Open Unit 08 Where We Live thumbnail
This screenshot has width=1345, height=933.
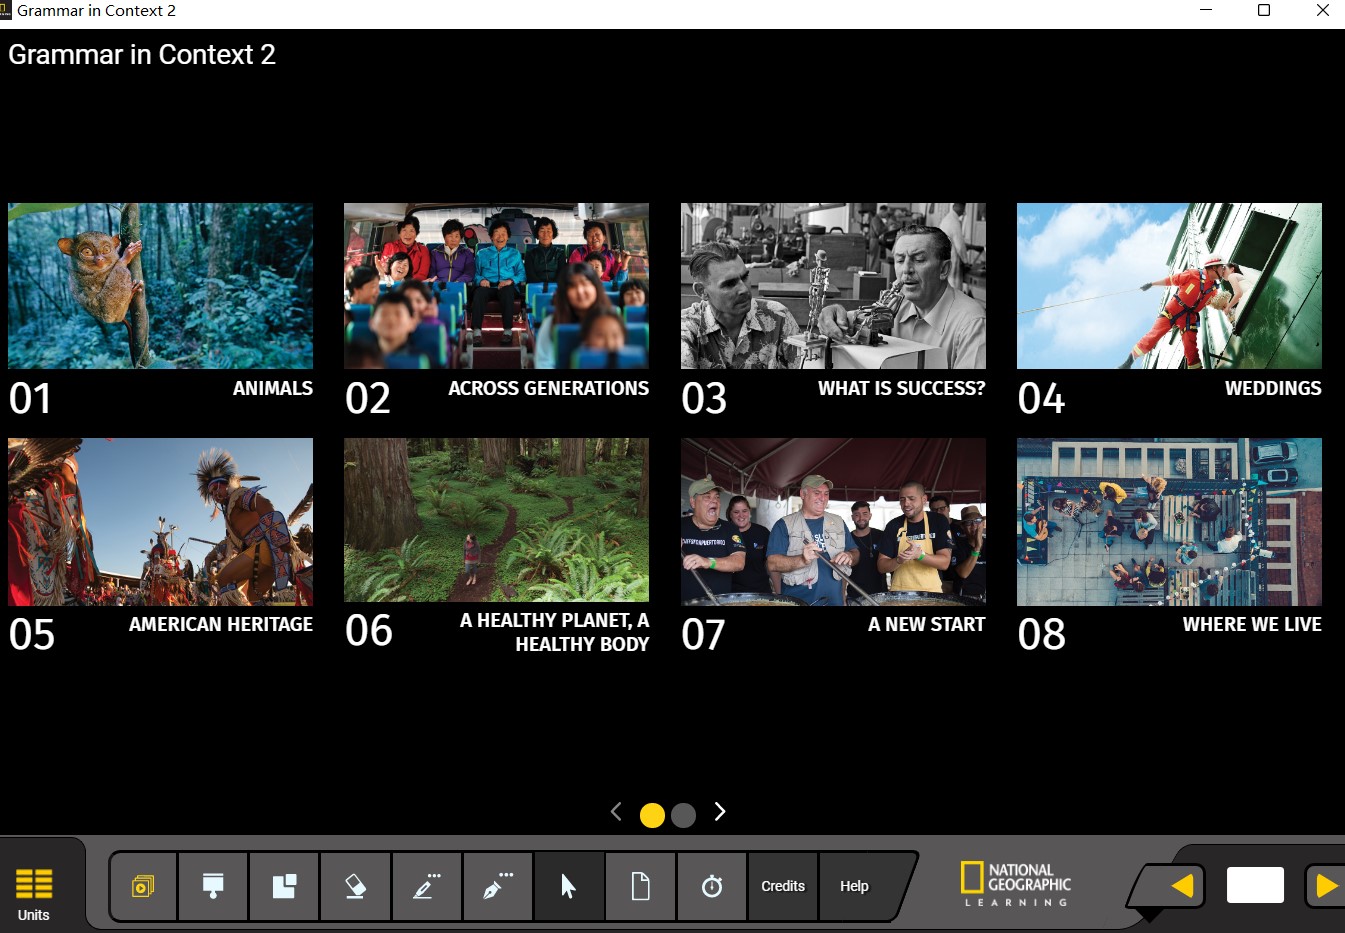pos(1169,522)
